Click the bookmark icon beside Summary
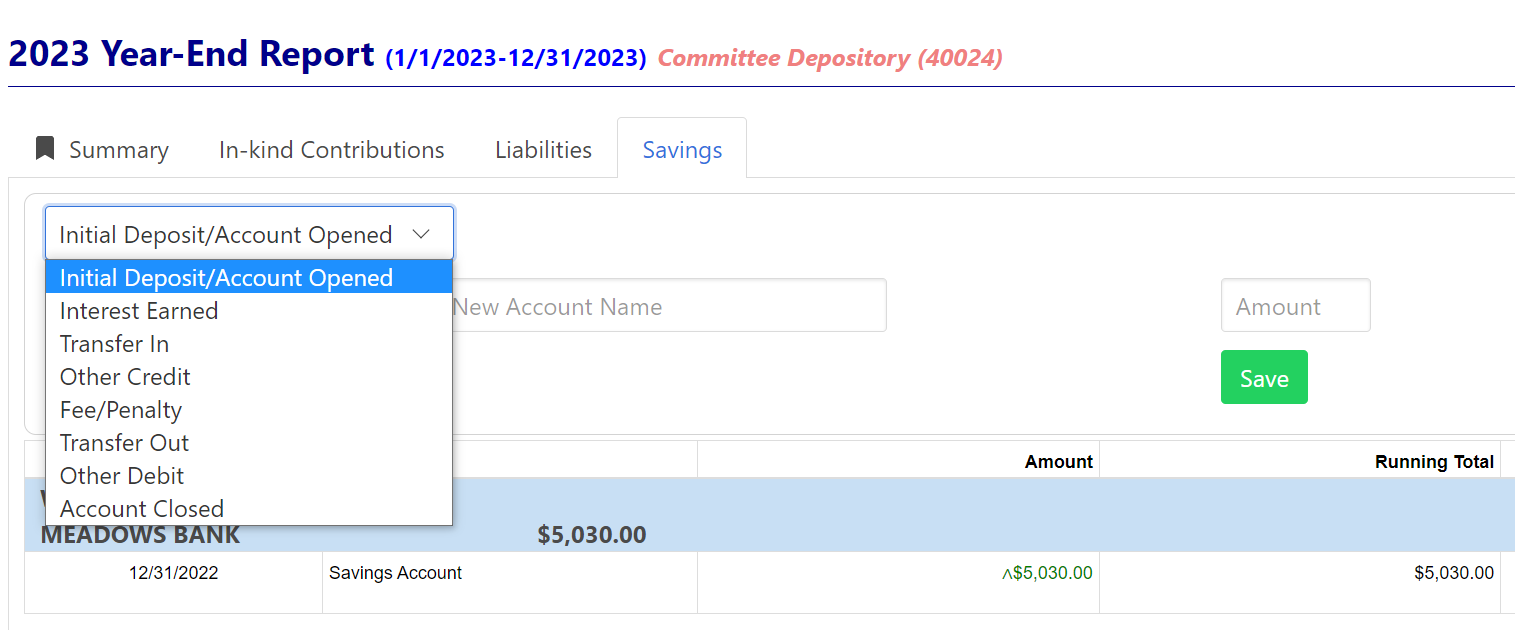The image size is (1515, 630). [x=44, y=149]
